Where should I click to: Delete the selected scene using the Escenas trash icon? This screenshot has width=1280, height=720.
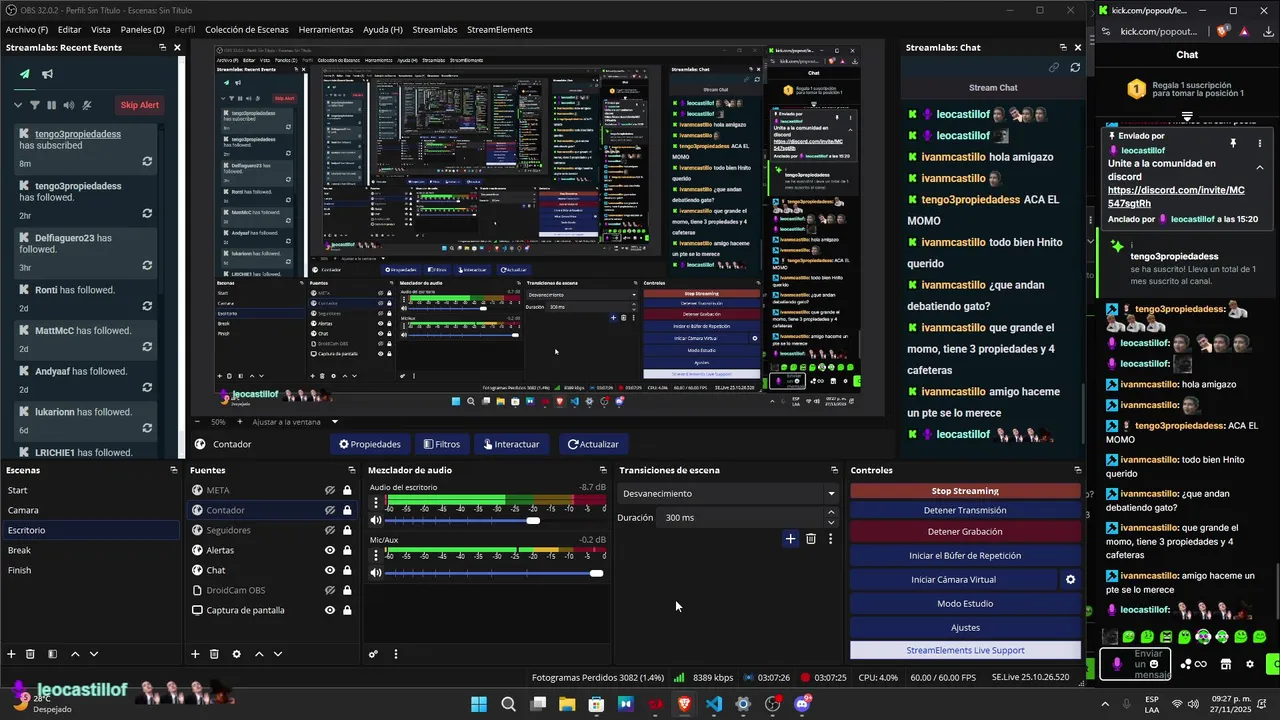point(30,654)
